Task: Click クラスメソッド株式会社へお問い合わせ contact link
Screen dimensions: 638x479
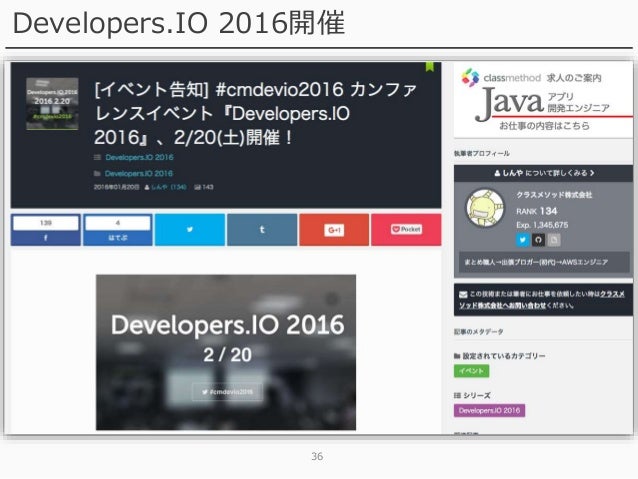Action: pos(542,299)
